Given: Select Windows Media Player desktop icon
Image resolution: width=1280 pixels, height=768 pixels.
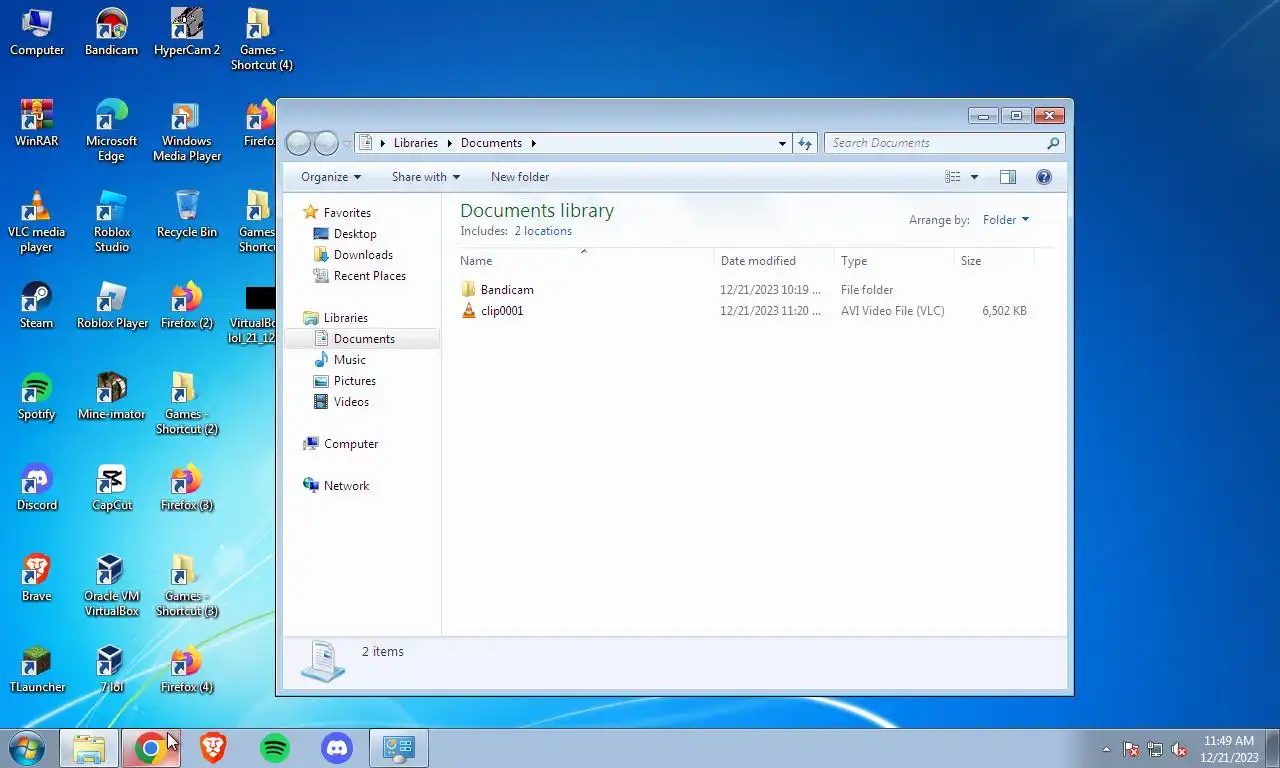Looking at the screenshot, I should [187, 130].
